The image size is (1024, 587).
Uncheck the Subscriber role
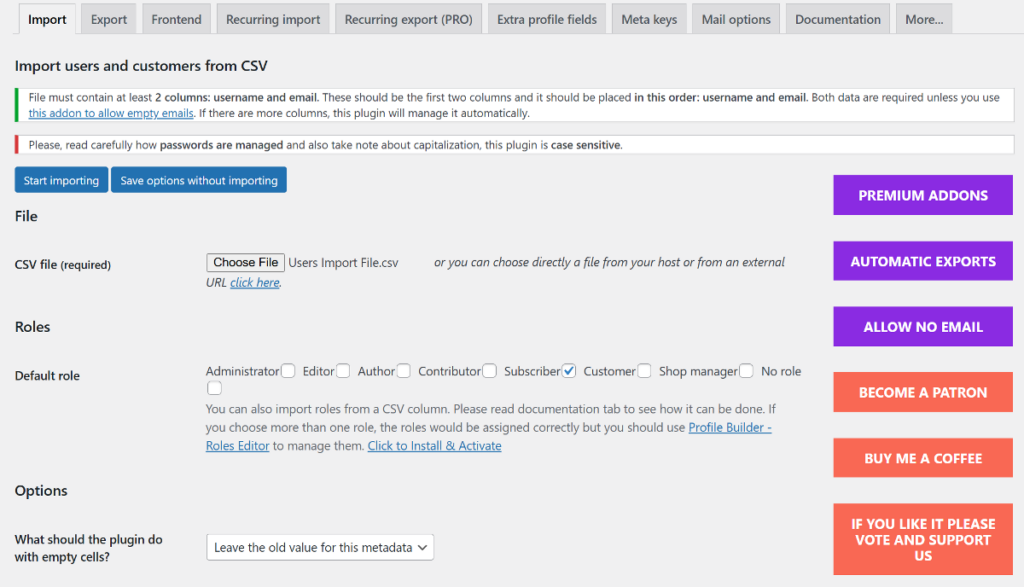[x=569, y=370]
